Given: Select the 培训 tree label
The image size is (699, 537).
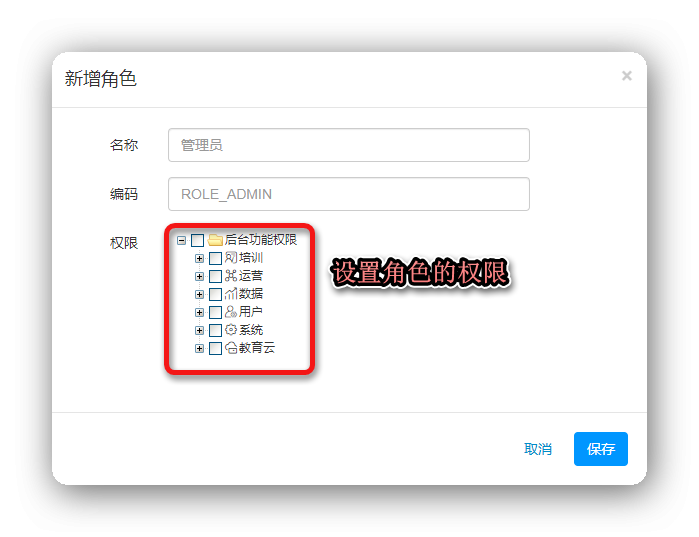Looking at the screenshot, I should click(251, 258).
